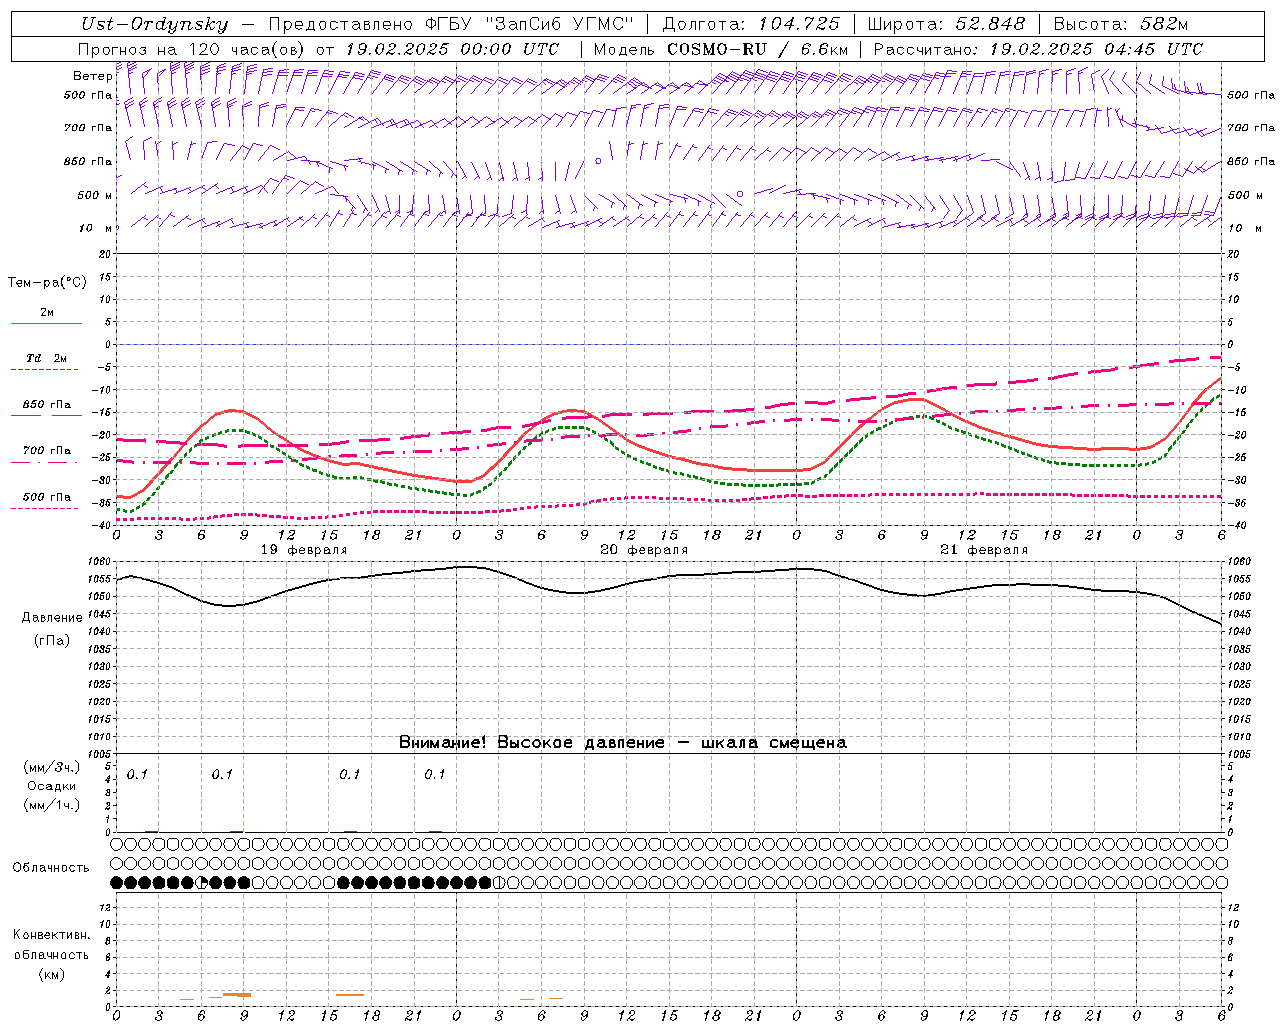Click the '(км)' unit under convective cloud label
The width and height of the screenshot is (1280, 1024).
click(x=52, y=974)
